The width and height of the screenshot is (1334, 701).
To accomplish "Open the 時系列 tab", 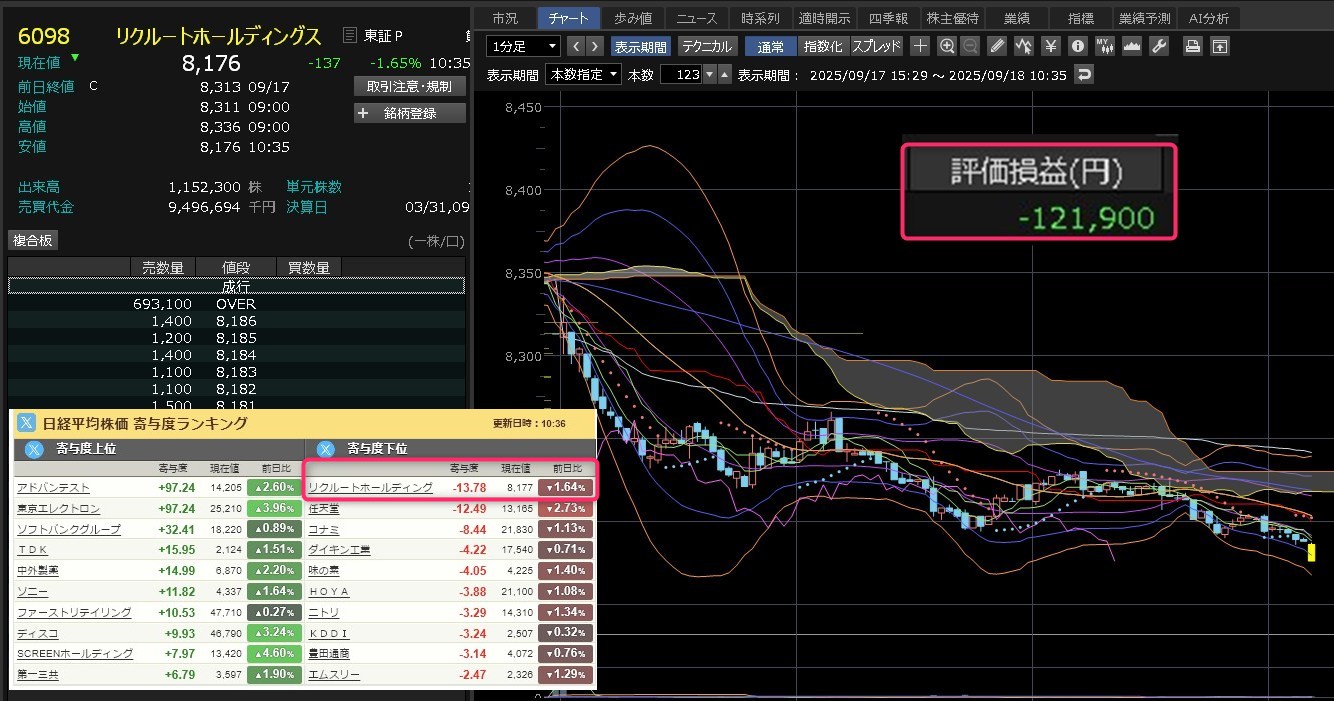I will 761,18.
